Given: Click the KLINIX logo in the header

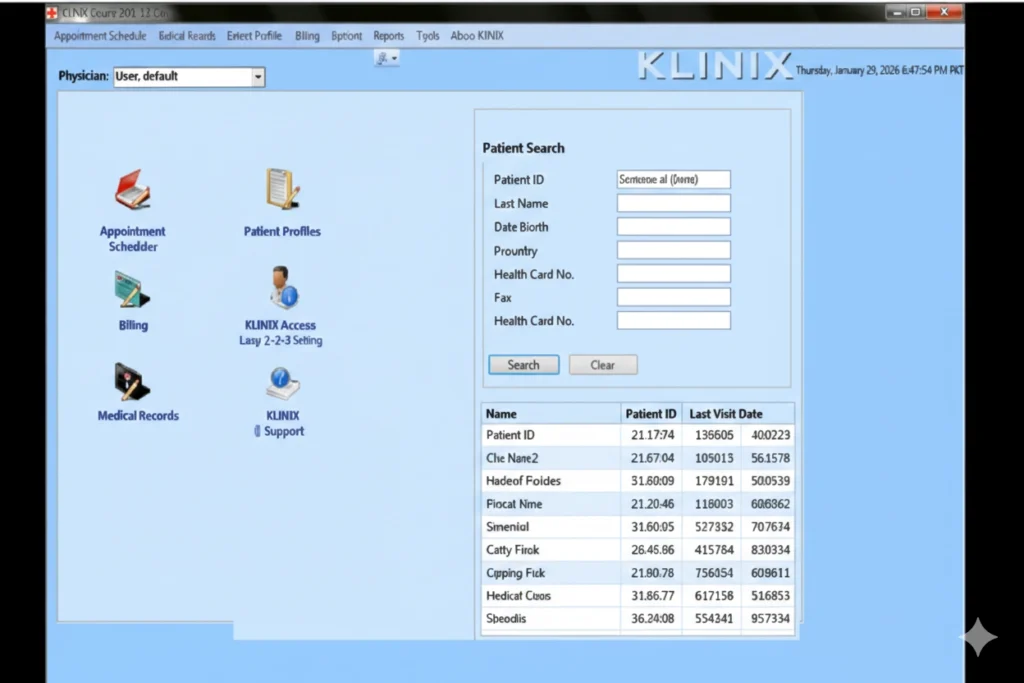Looking at the screenshot, I should pos(714,65).
